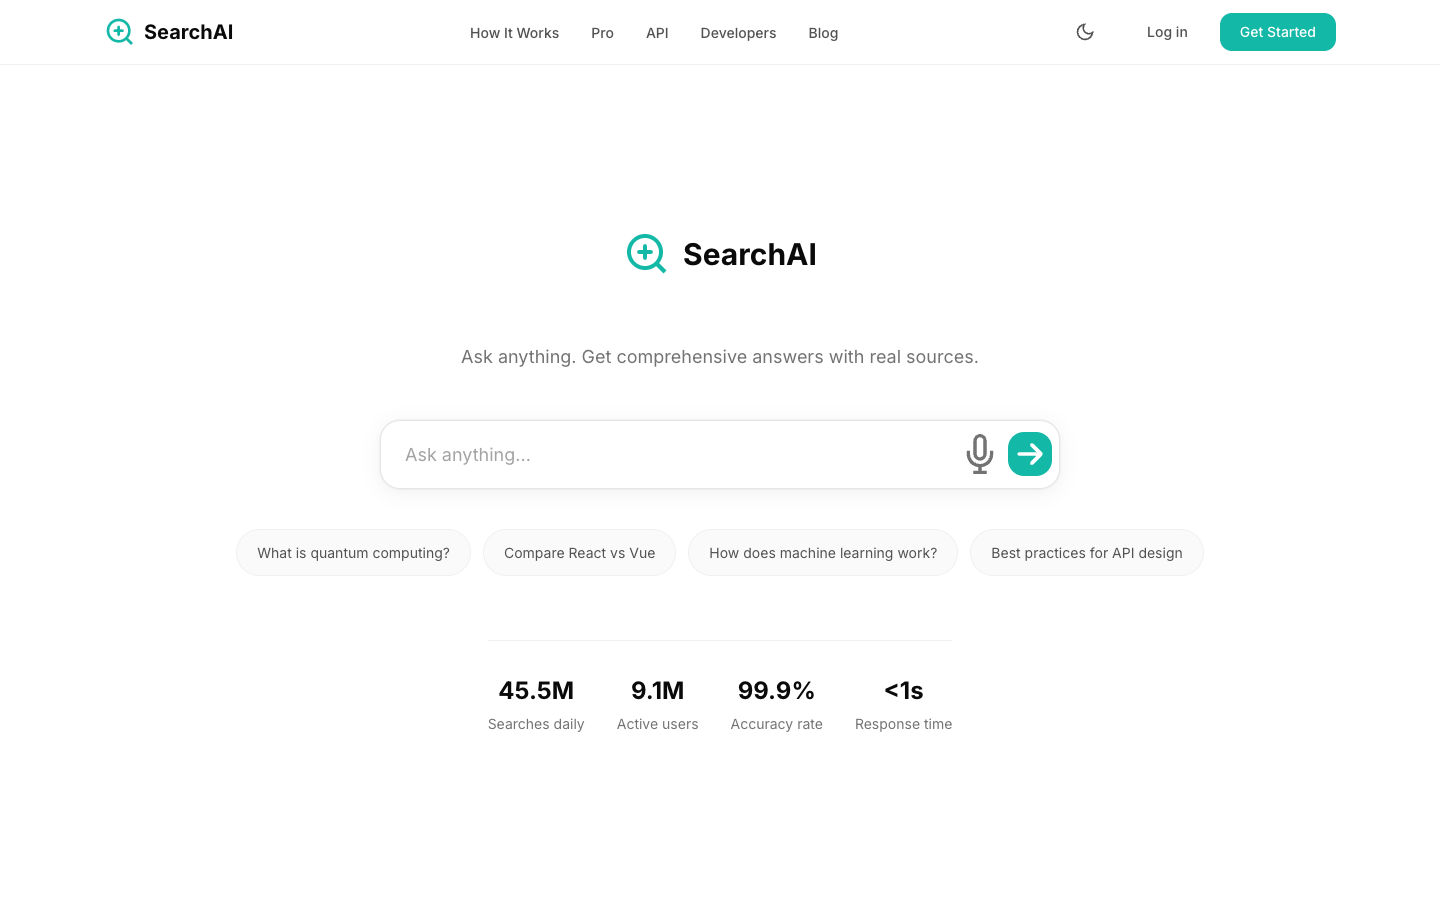The height and width of the screenshot is (900, 1440).
Task: Click the Log in link
Action: coord(1167,31)
